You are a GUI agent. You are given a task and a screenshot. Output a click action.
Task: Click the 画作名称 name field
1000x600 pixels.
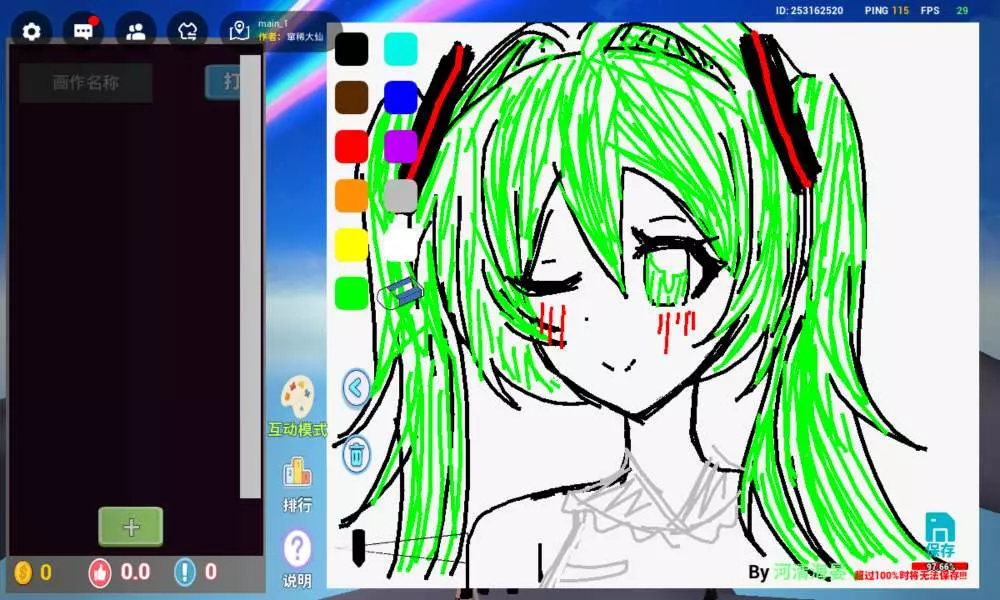85,83
